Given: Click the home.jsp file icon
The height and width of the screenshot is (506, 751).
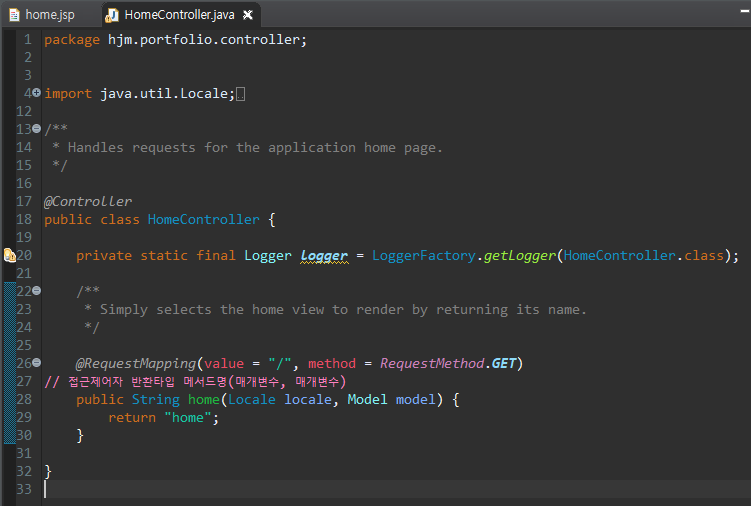Looking at the screenshot, I should (x=14, y=15).
